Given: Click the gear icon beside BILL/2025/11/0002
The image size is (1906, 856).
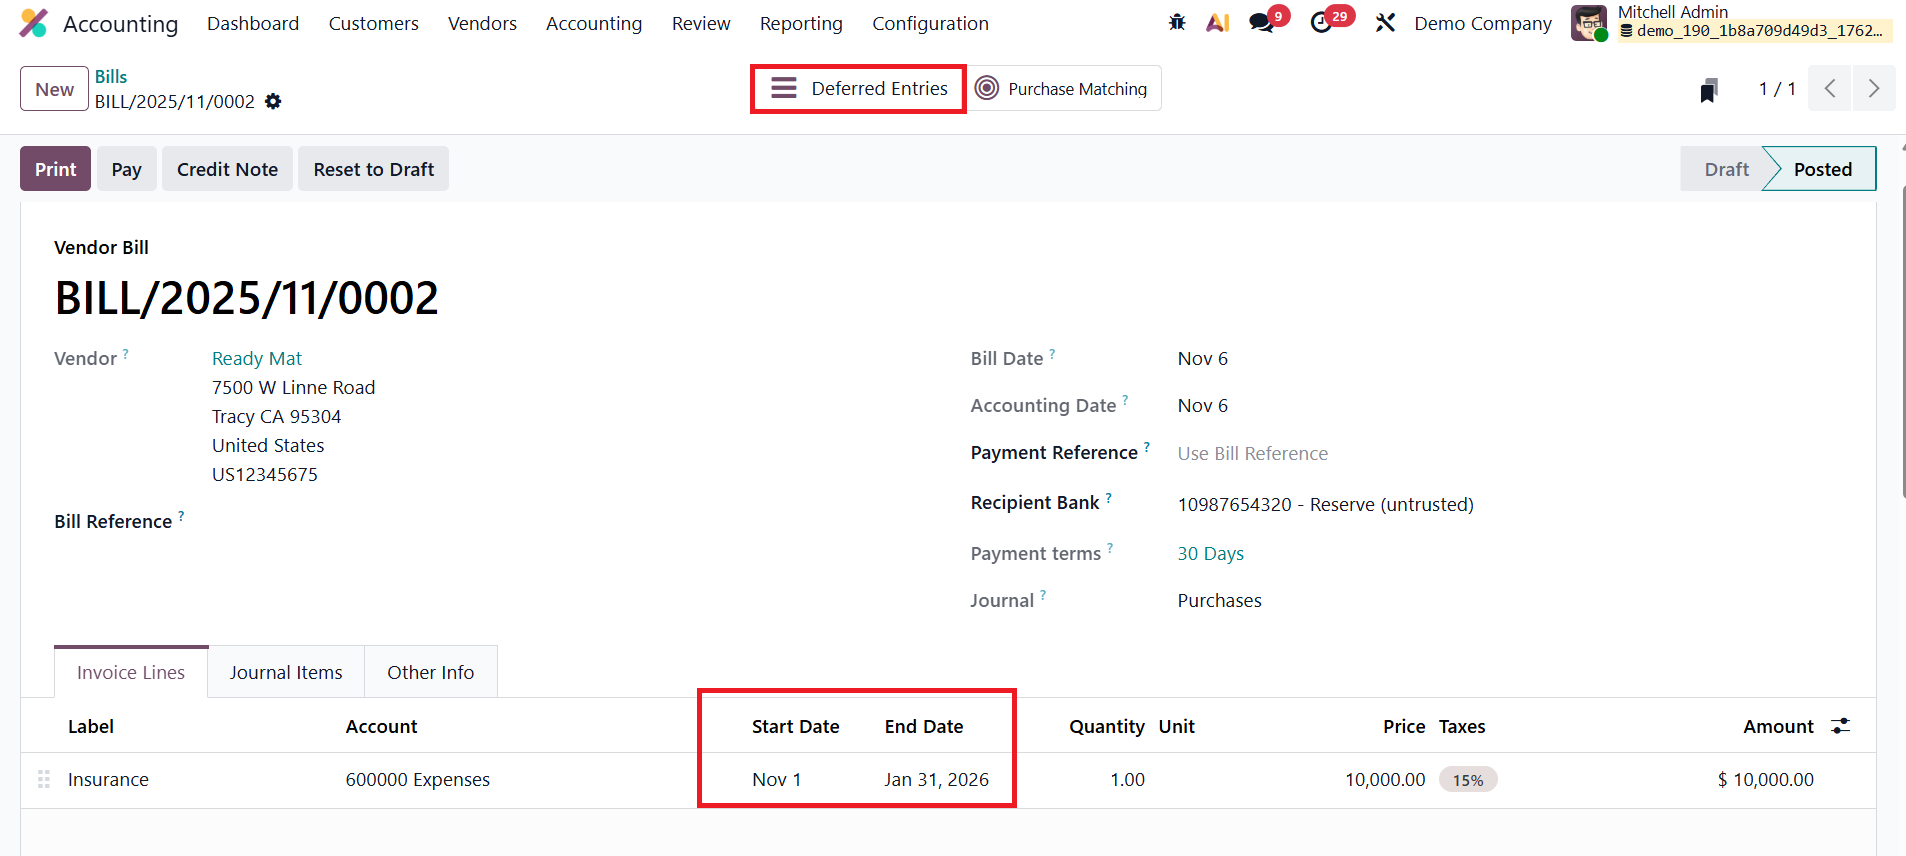Looking at the screenshot, I should [x=273, y=101].
